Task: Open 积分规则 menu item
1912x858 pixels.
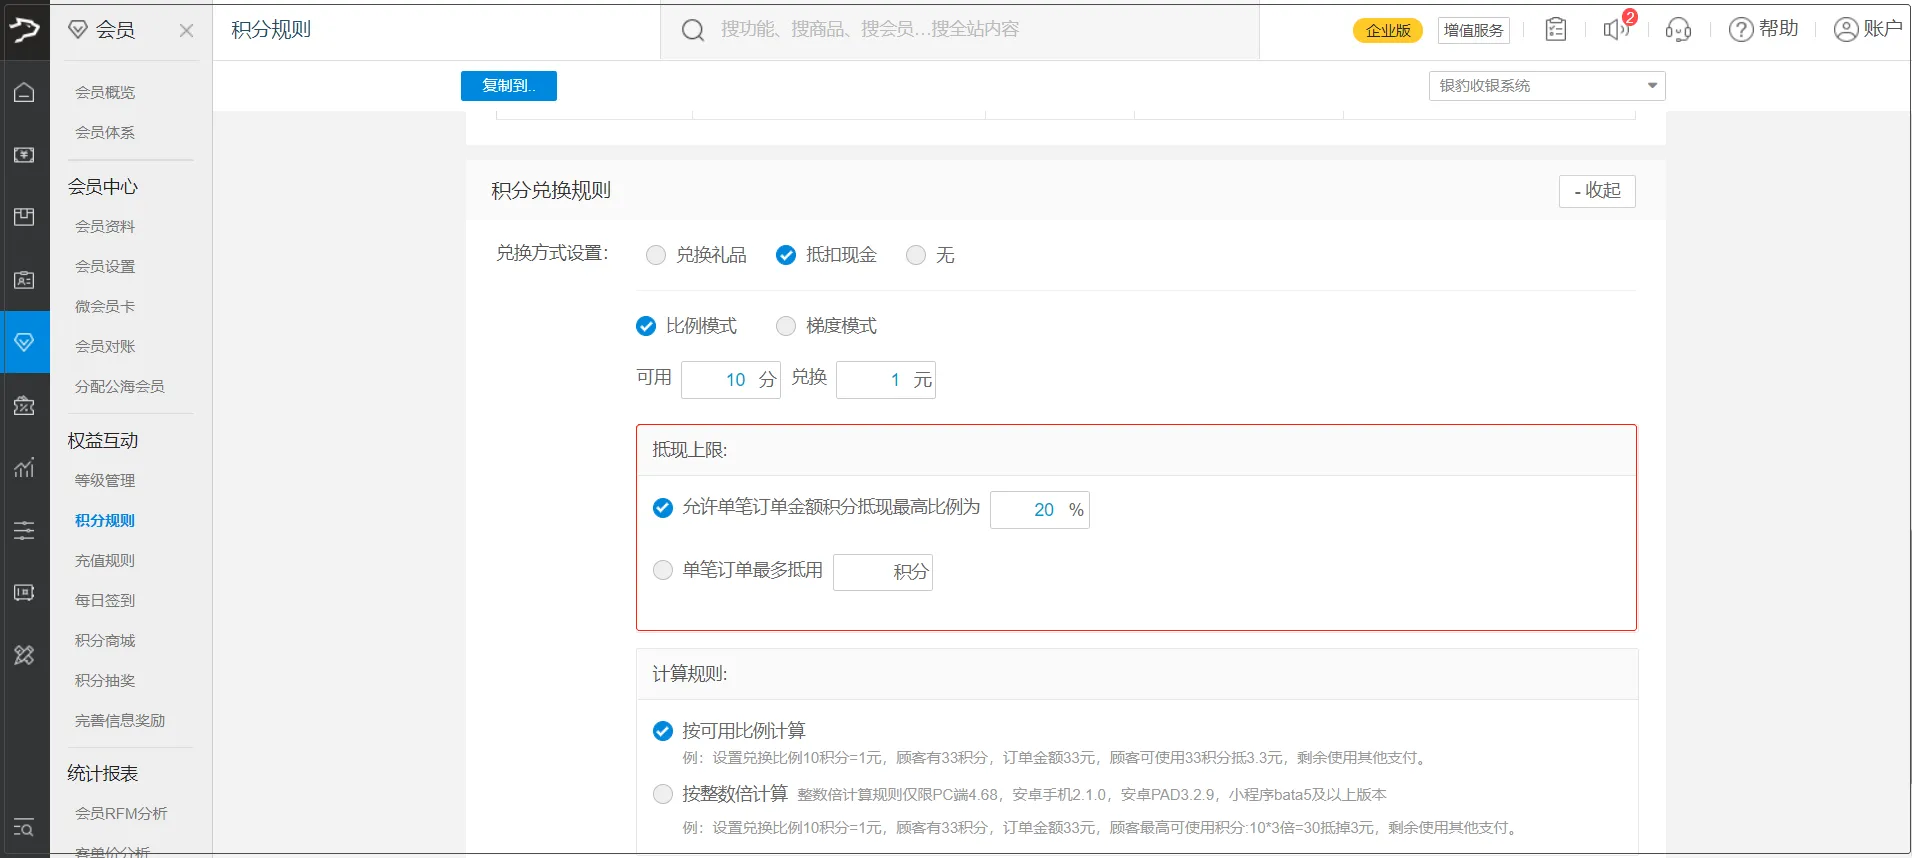Action: click(105, 520)
